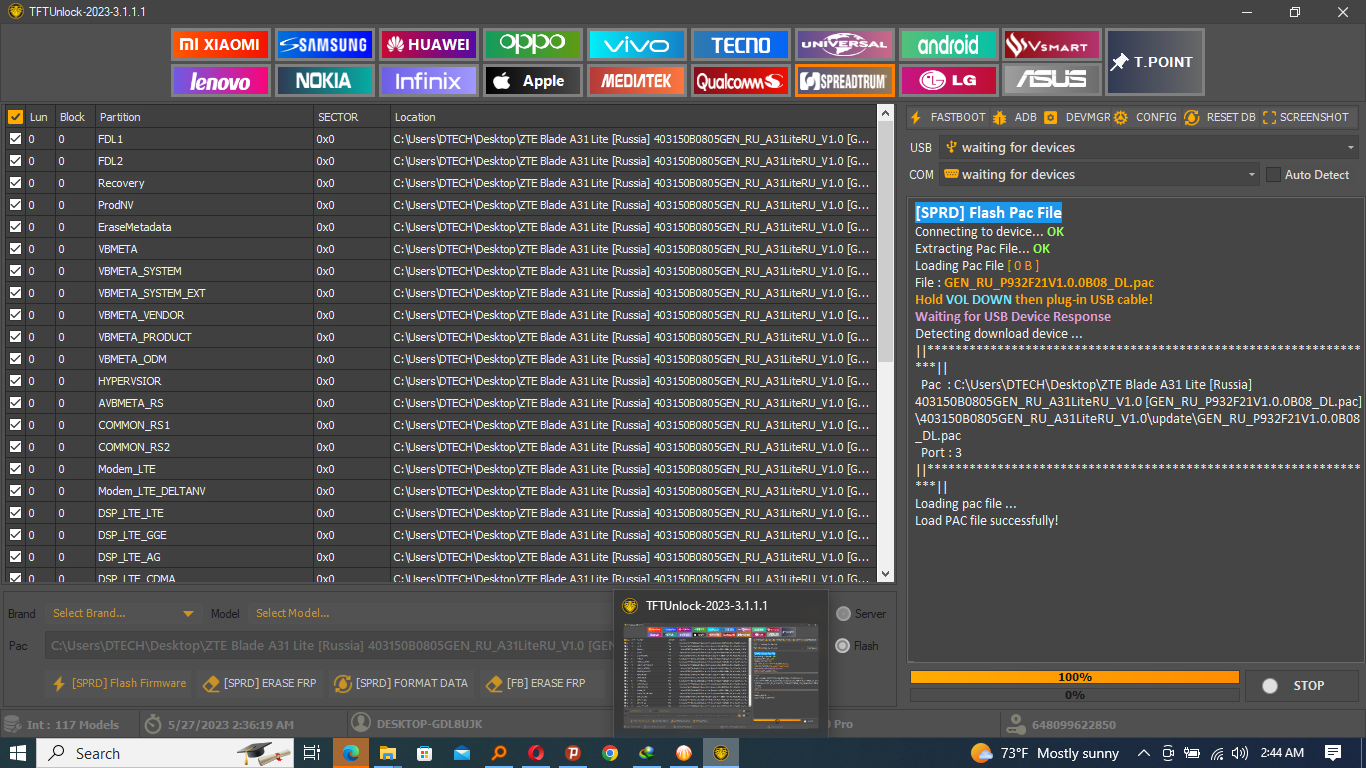
Task: Open the T.POINT test point module
Action: tap(1155, 62)
